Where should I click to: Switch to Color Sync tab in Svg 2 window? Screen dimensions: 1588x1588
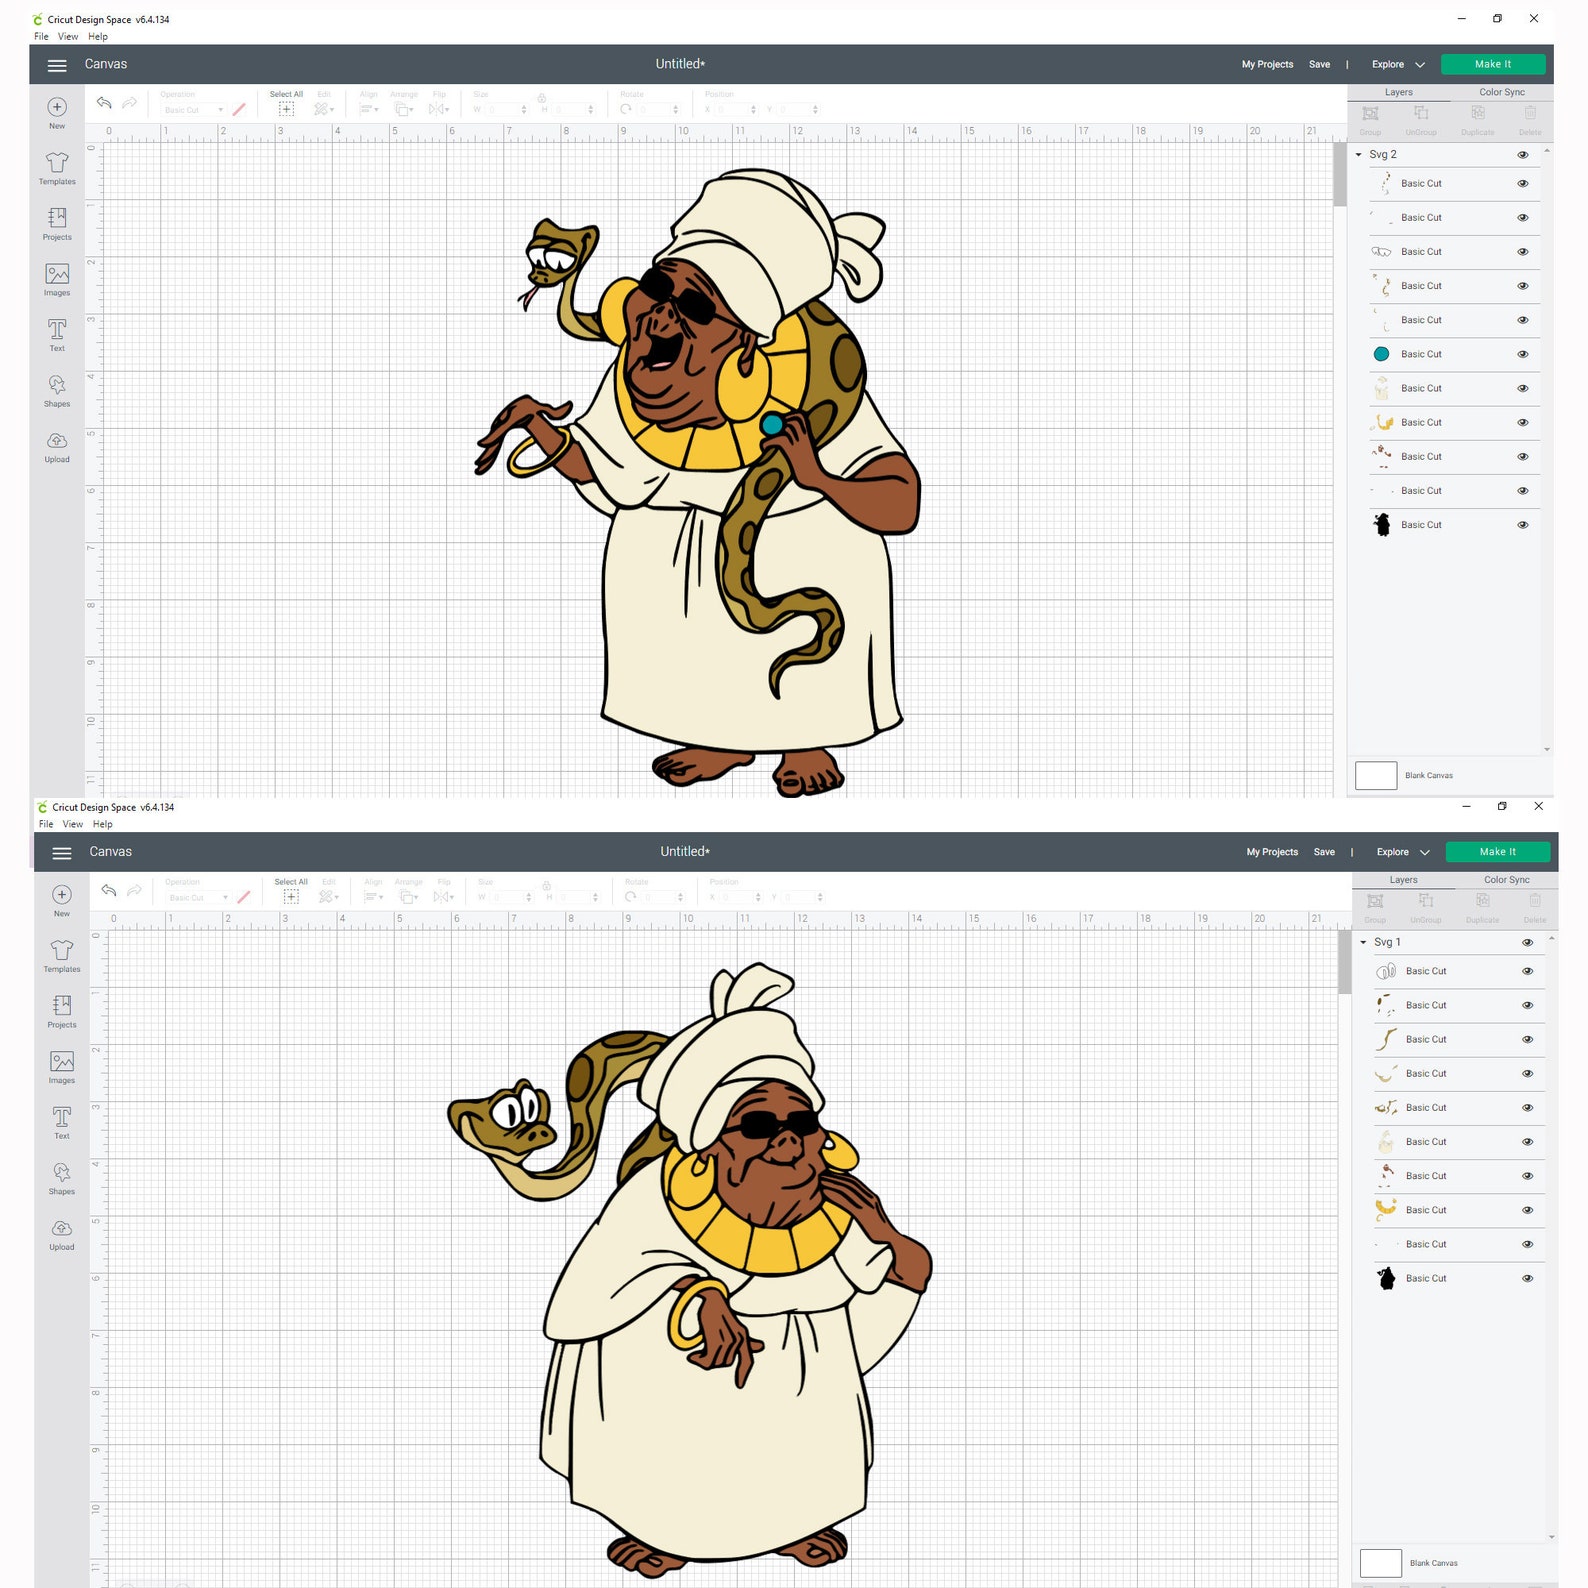(x=1502, y=93)
